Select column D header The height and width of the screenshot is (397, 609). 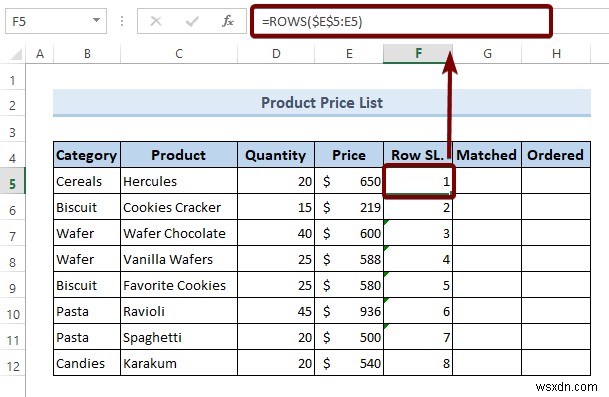coord(276,54)
